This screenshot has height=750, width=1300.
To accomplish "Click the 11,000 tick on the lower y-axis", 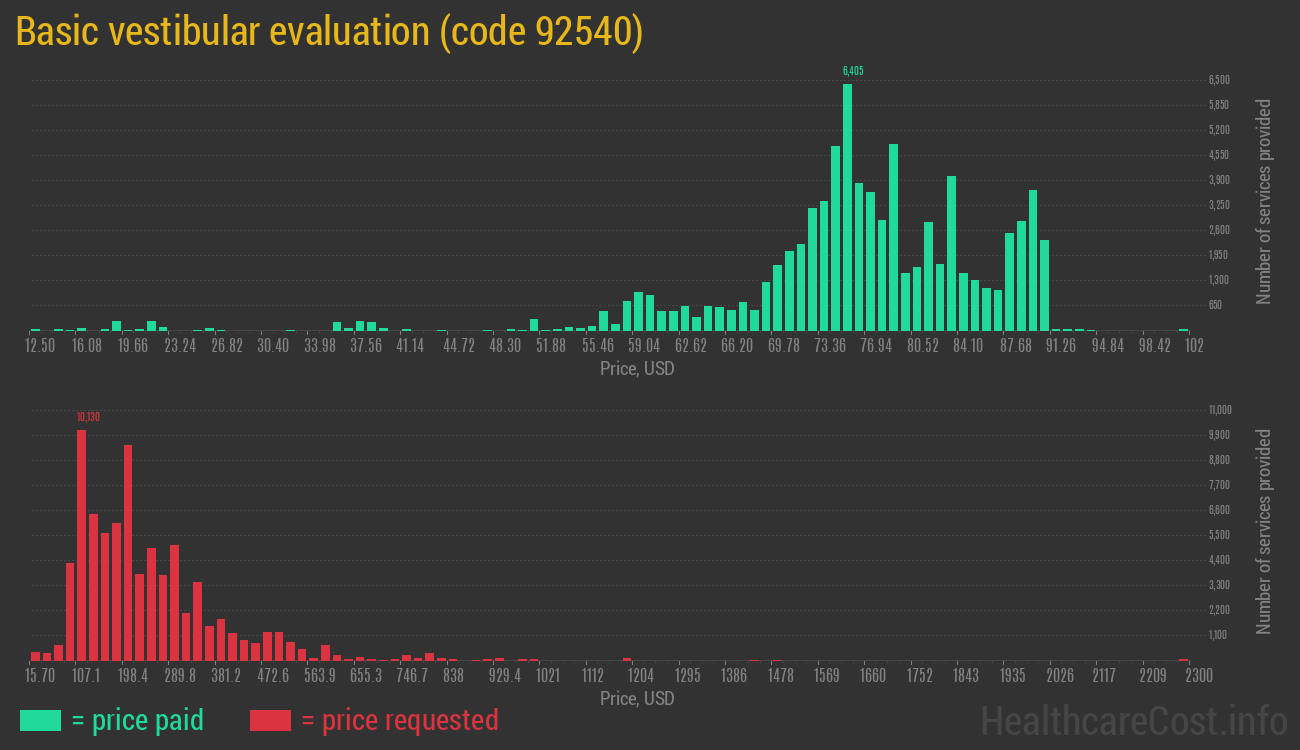I will point(1219,410).
